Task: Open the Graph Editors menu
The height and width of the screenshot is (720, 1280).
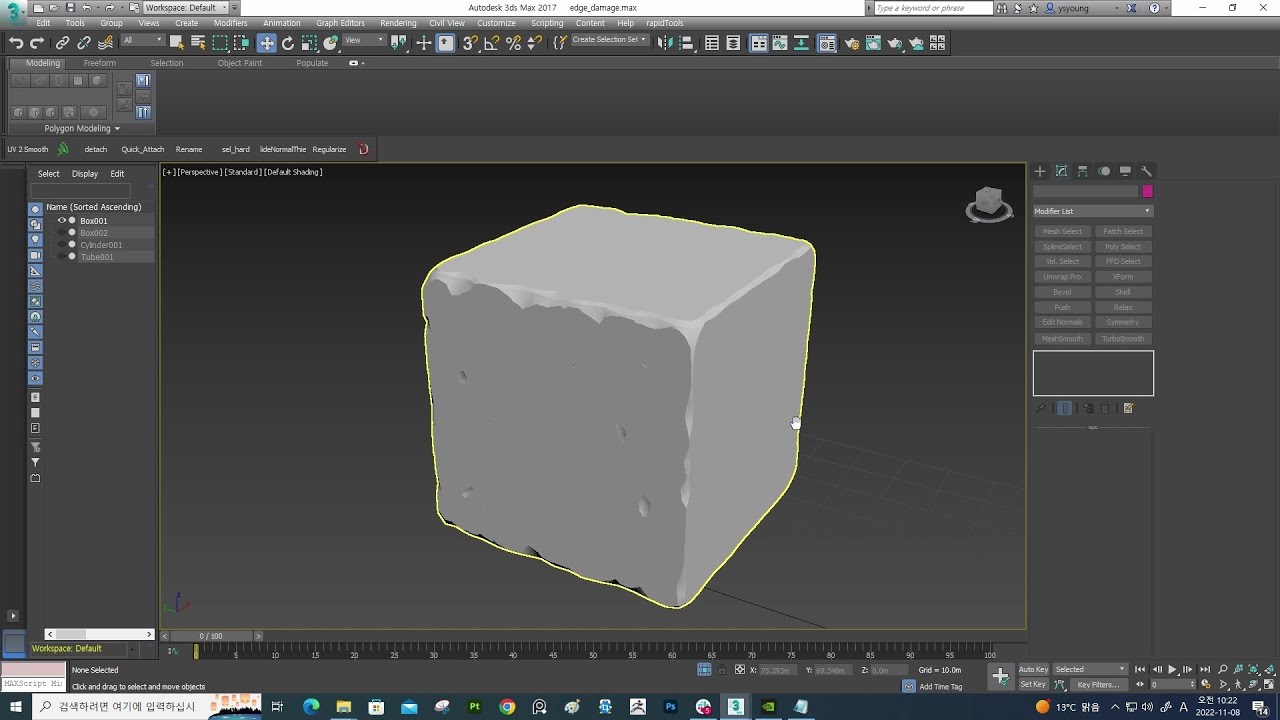Action: (x=340, y=23)
